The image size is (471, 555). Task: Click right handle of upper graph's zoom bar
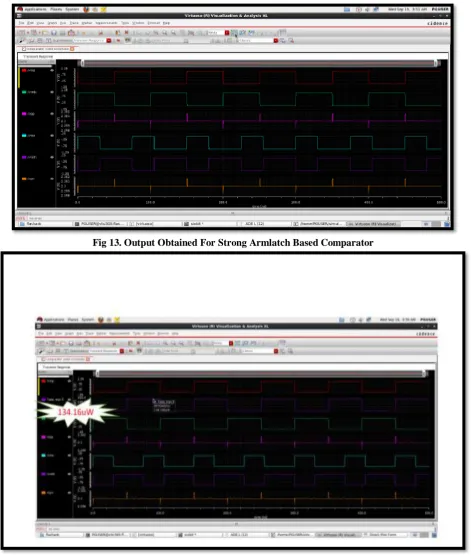436,63
